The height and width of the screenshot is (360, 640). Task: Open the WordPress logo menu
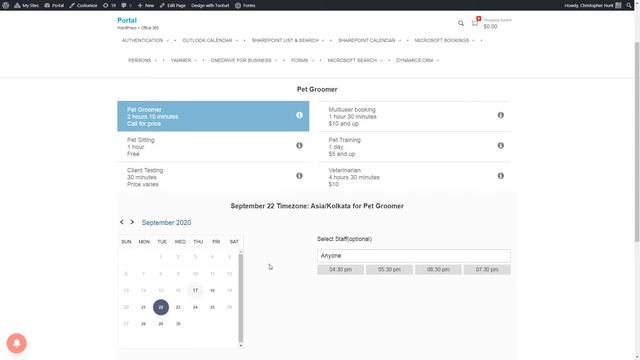click(6, 5)
